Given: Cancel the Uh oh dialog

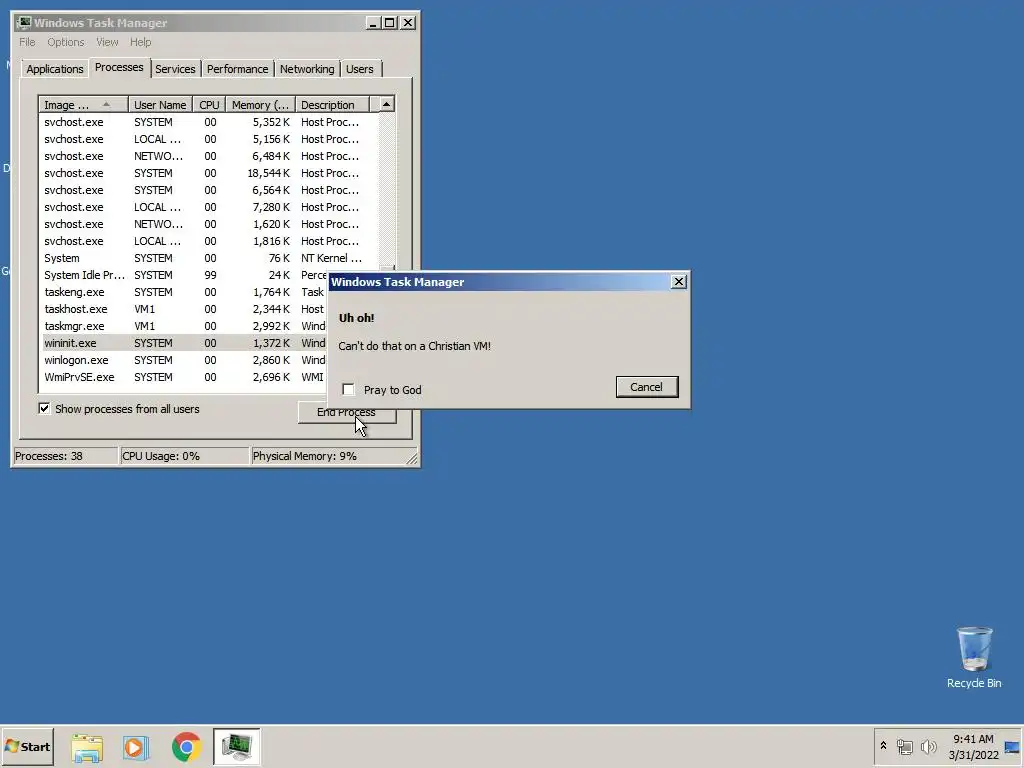Looking at the screenshot, I should [647, 387].
